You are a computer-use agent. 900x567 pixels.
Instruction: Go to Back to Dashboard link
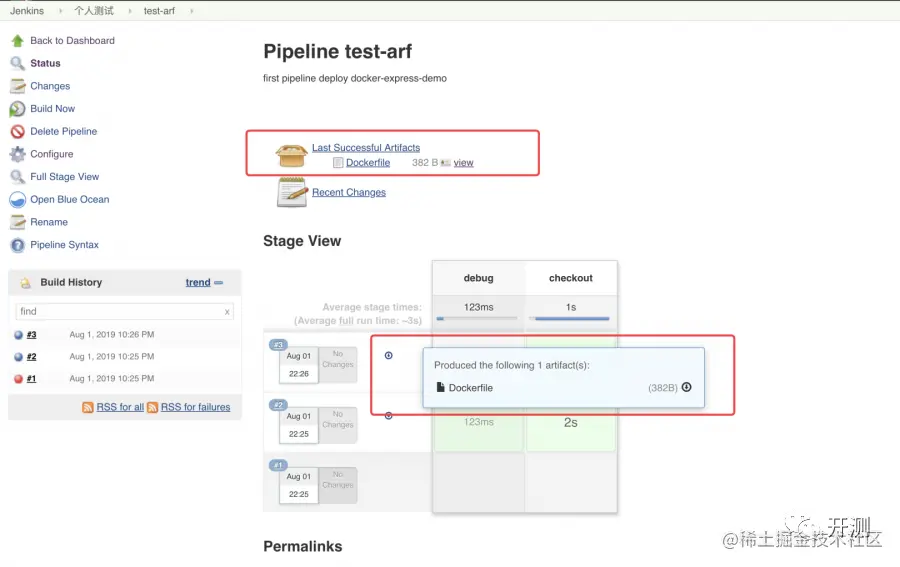[72, 41]
